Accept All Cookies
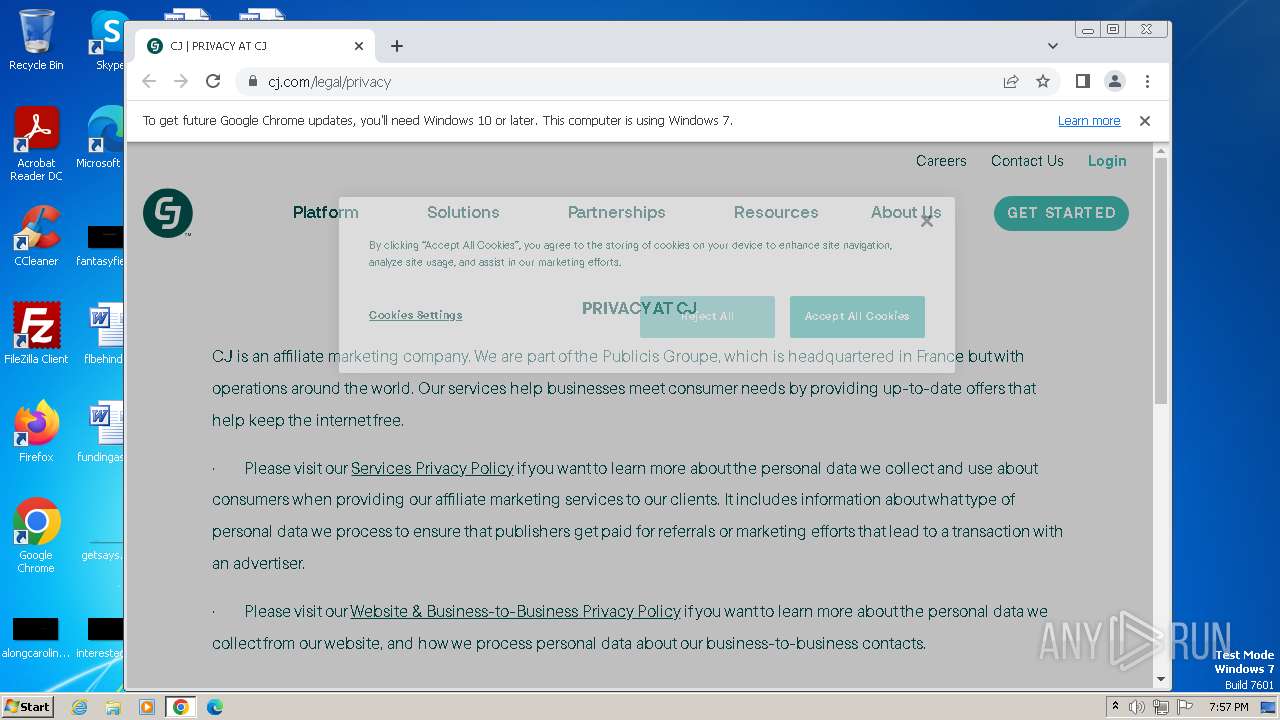 [x=857, y=316]
